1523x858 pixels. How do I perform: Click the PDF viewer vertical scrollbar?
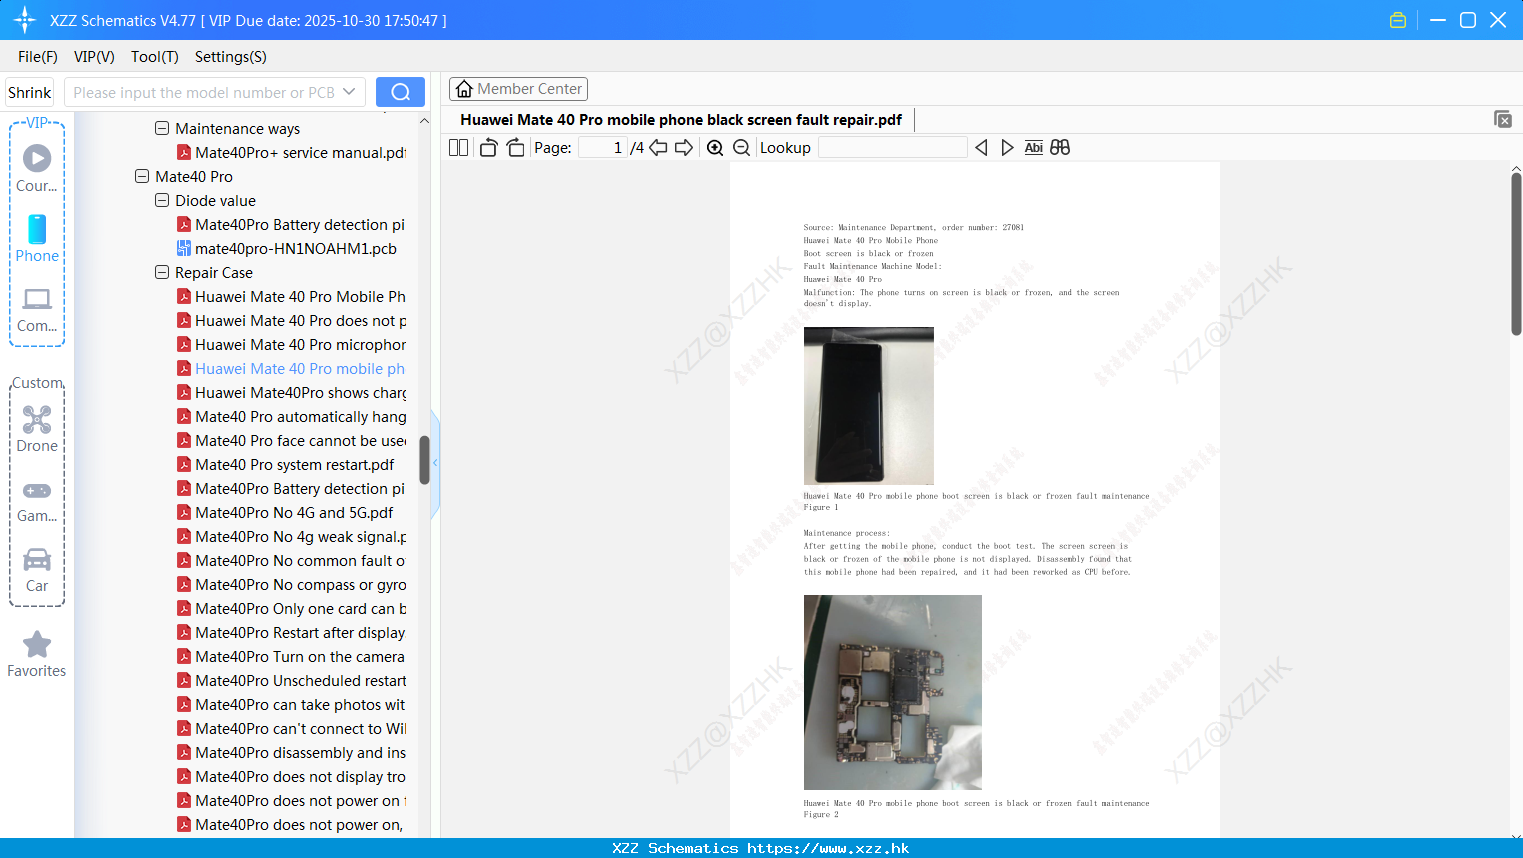(x=1516, y=254)
